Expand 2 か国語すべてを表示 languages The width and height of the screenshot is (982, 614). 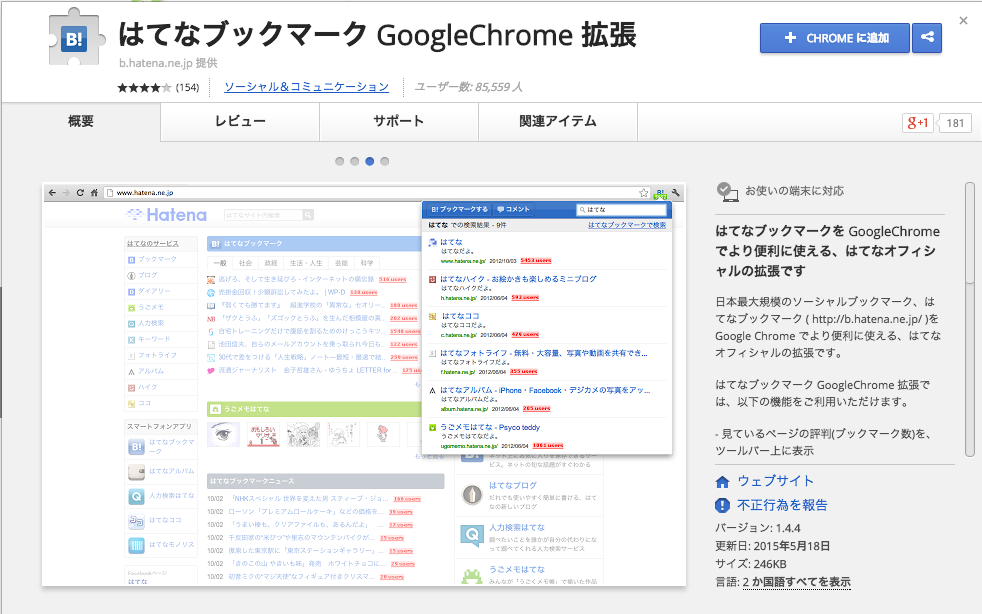(797, 582)
